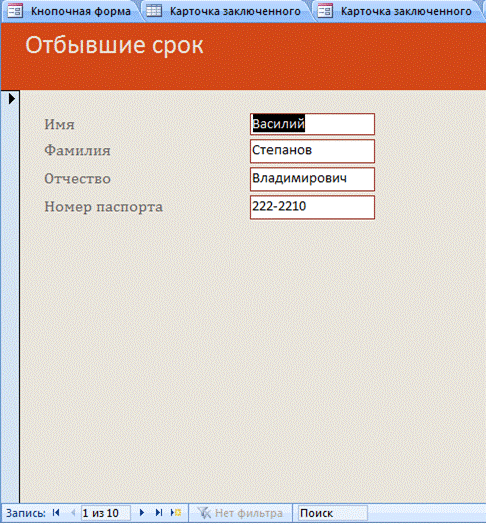Click the Запись: label in navigation bar

tap(26, 513)
